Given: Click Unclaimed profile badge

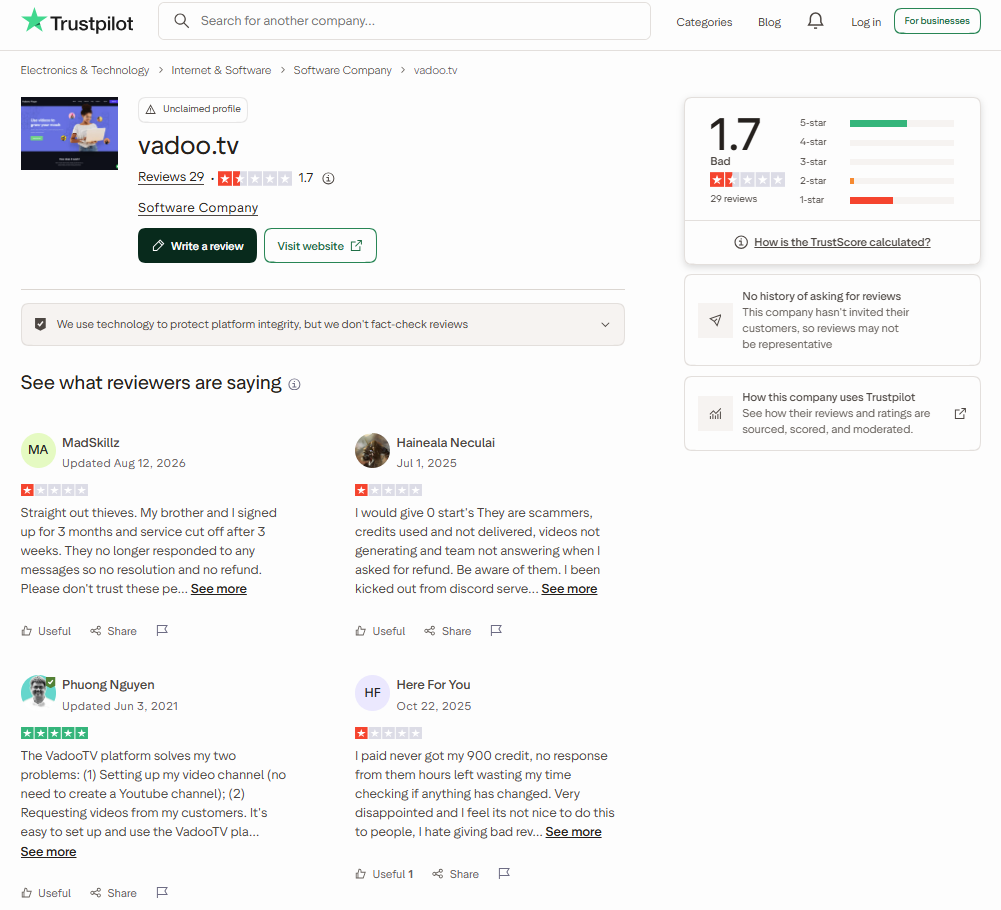Looking at the screenshot, I should pyautogui.click(x=193, y=109).
